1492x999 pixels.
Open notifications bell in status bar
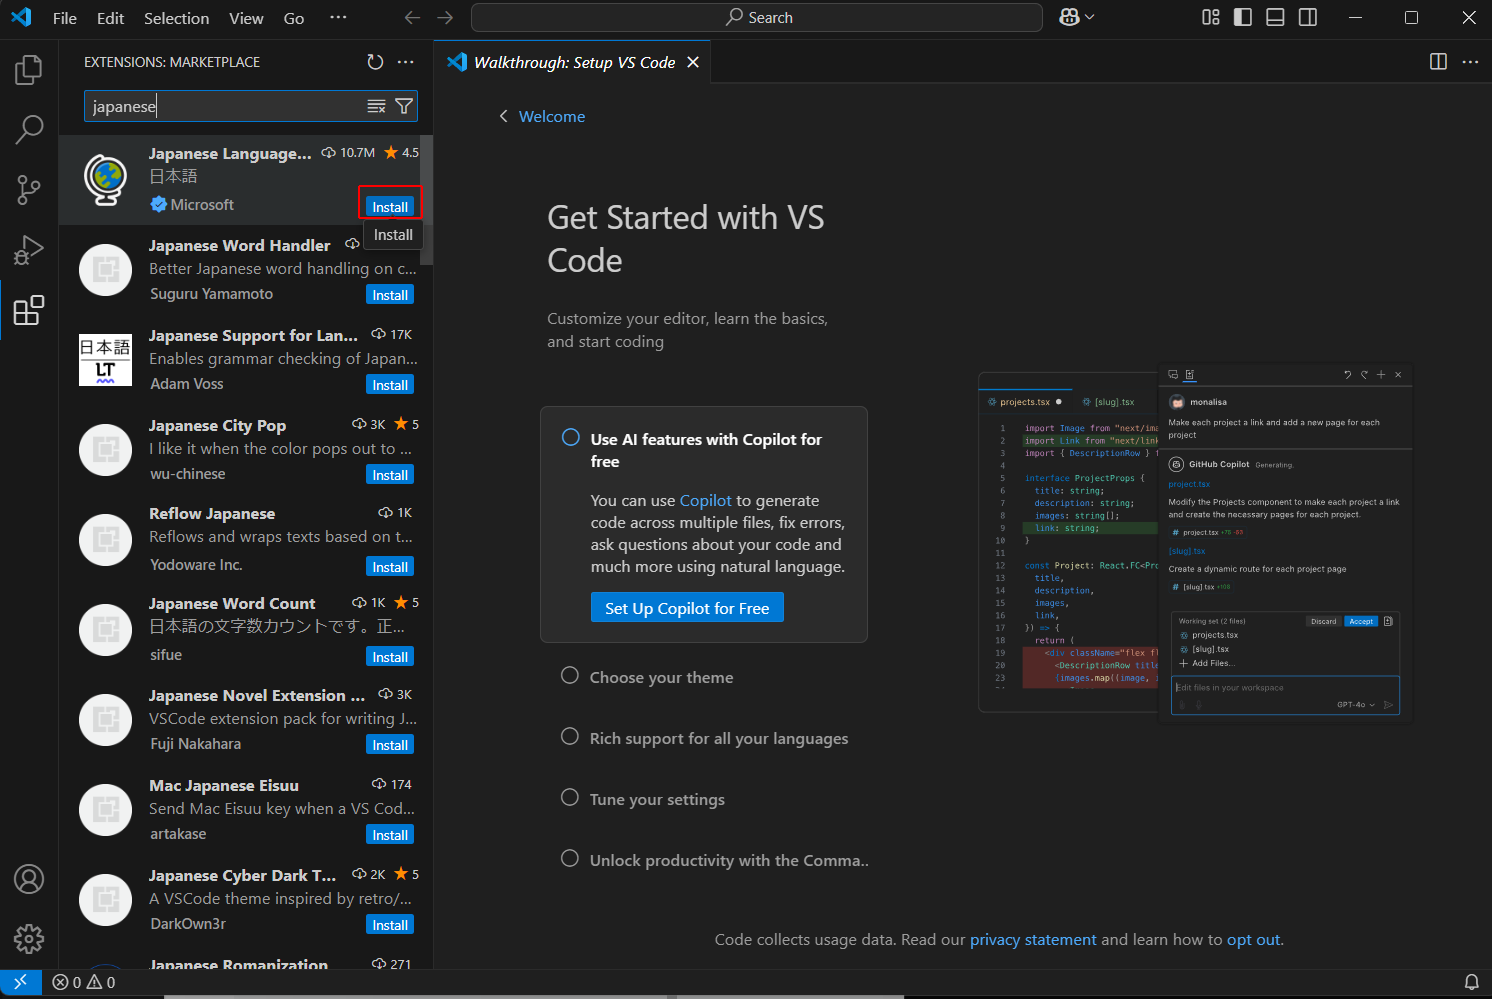click(1471, 983)
